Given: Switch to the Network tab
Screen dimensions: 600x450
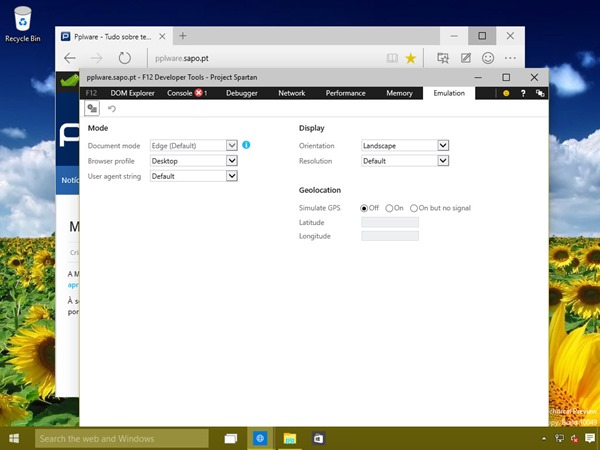Looking at the screenshot, I should point(292,93).
